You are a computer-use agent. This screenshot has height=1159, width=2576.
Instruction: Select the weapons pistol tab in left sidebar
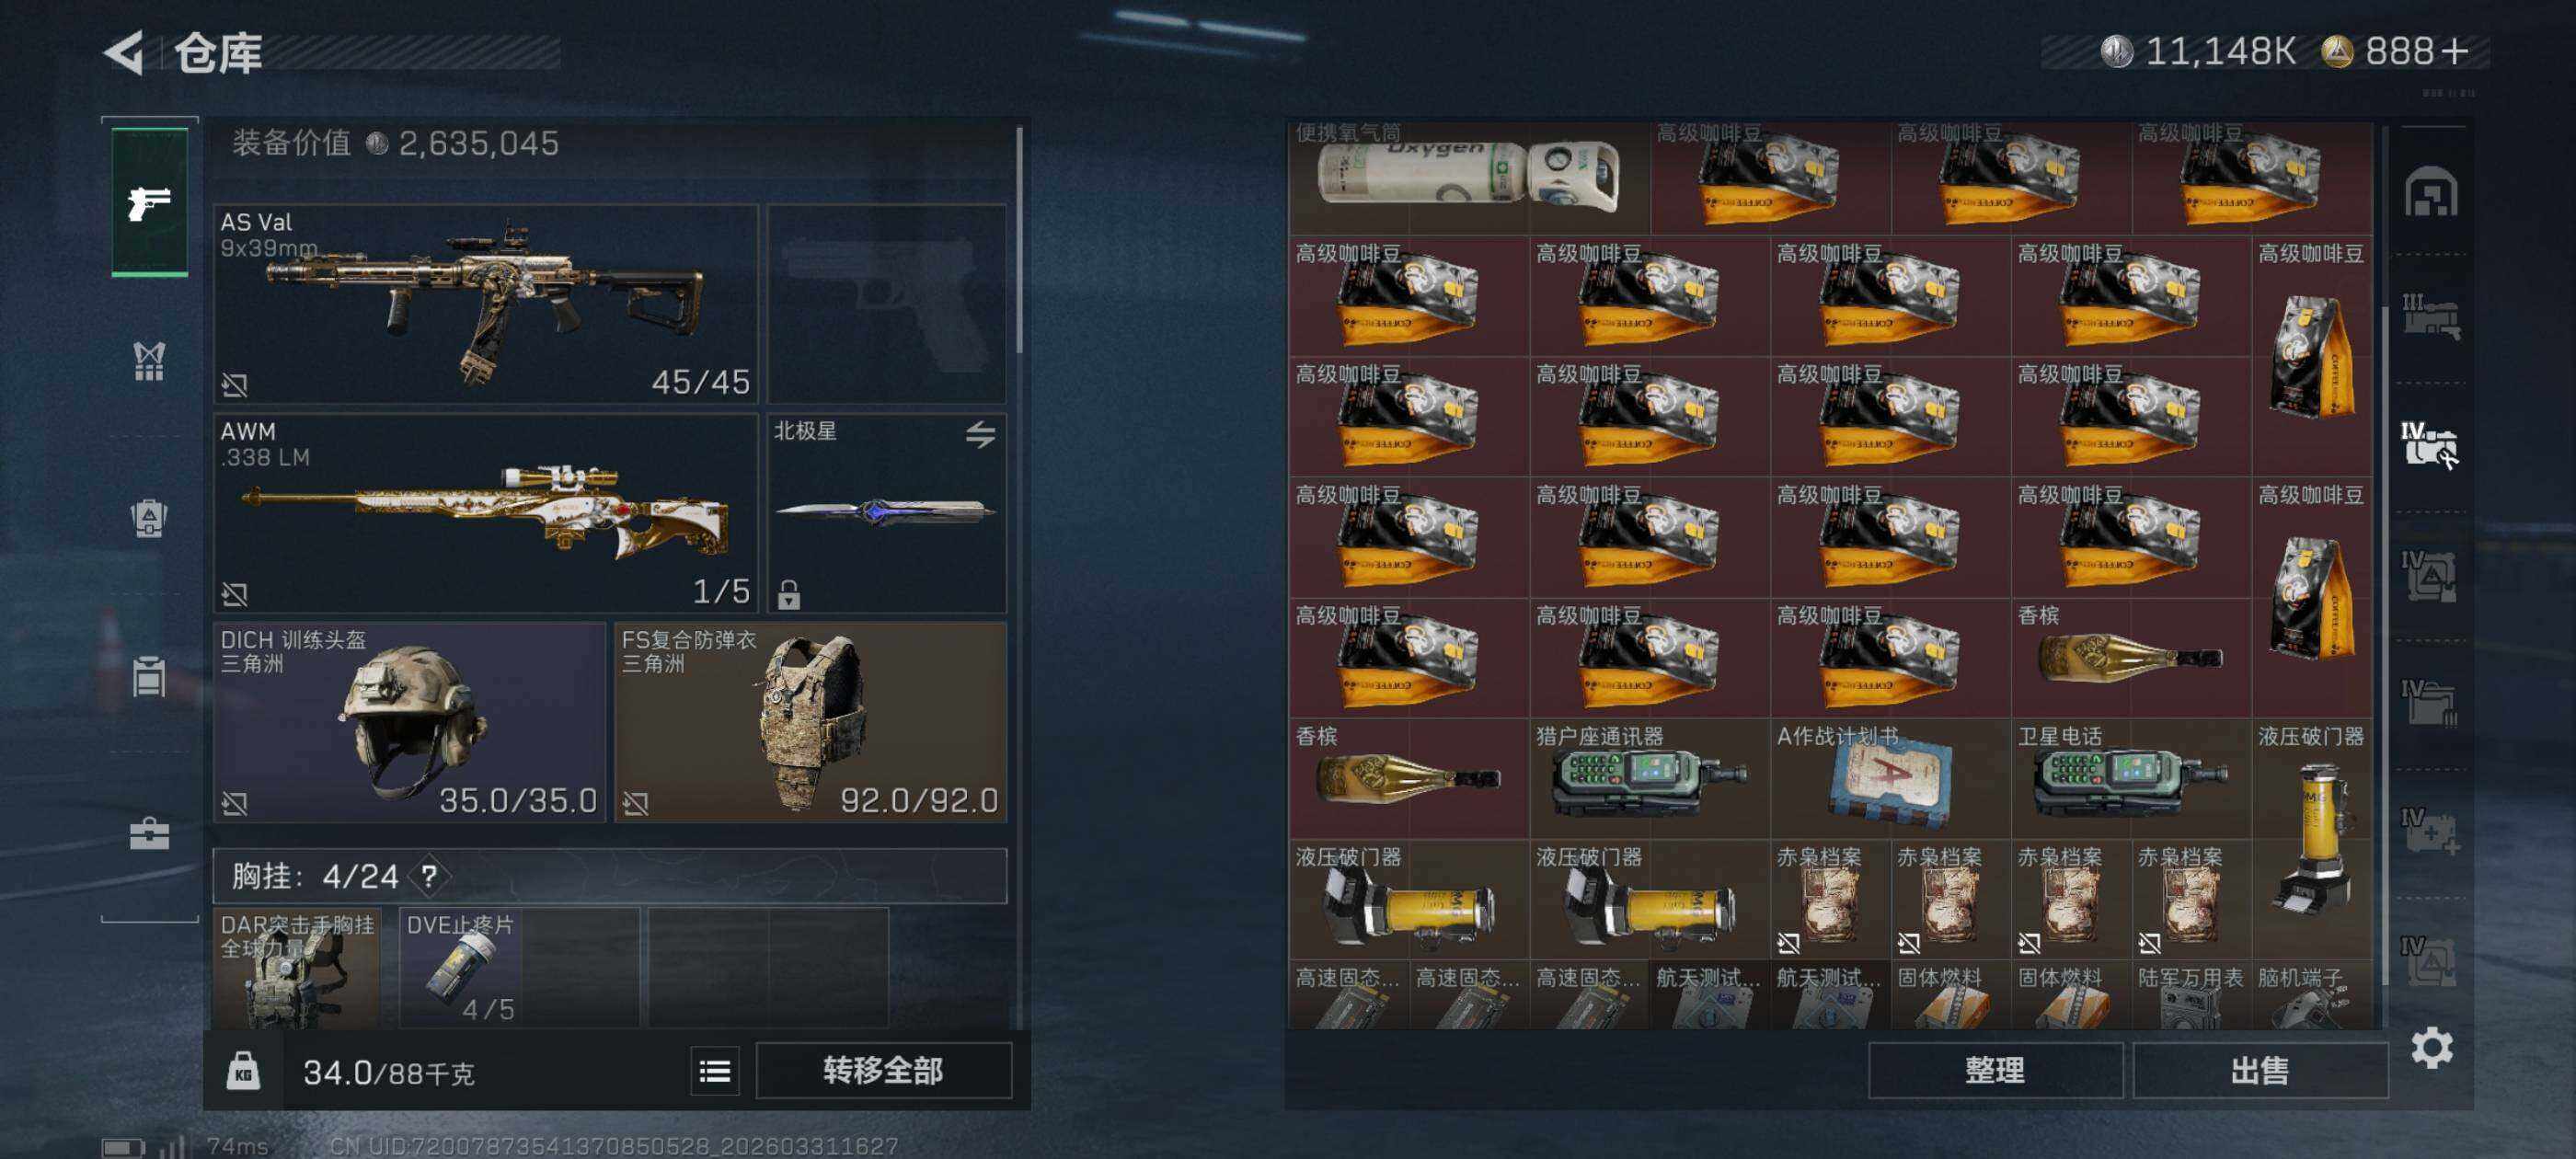[x=149, y=203]
